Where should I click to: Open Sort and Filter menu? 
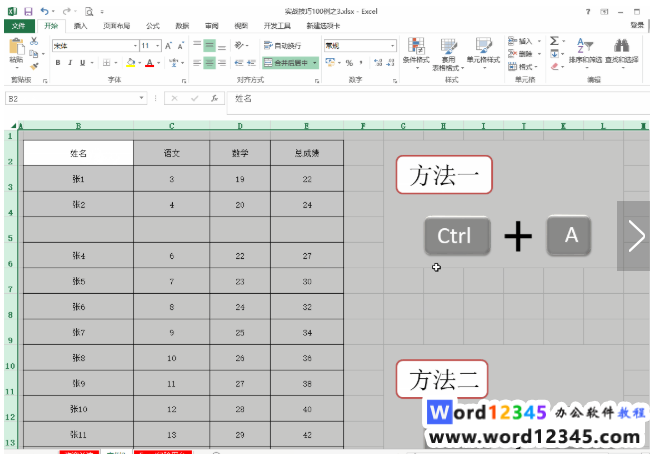(x=585, y=52)
